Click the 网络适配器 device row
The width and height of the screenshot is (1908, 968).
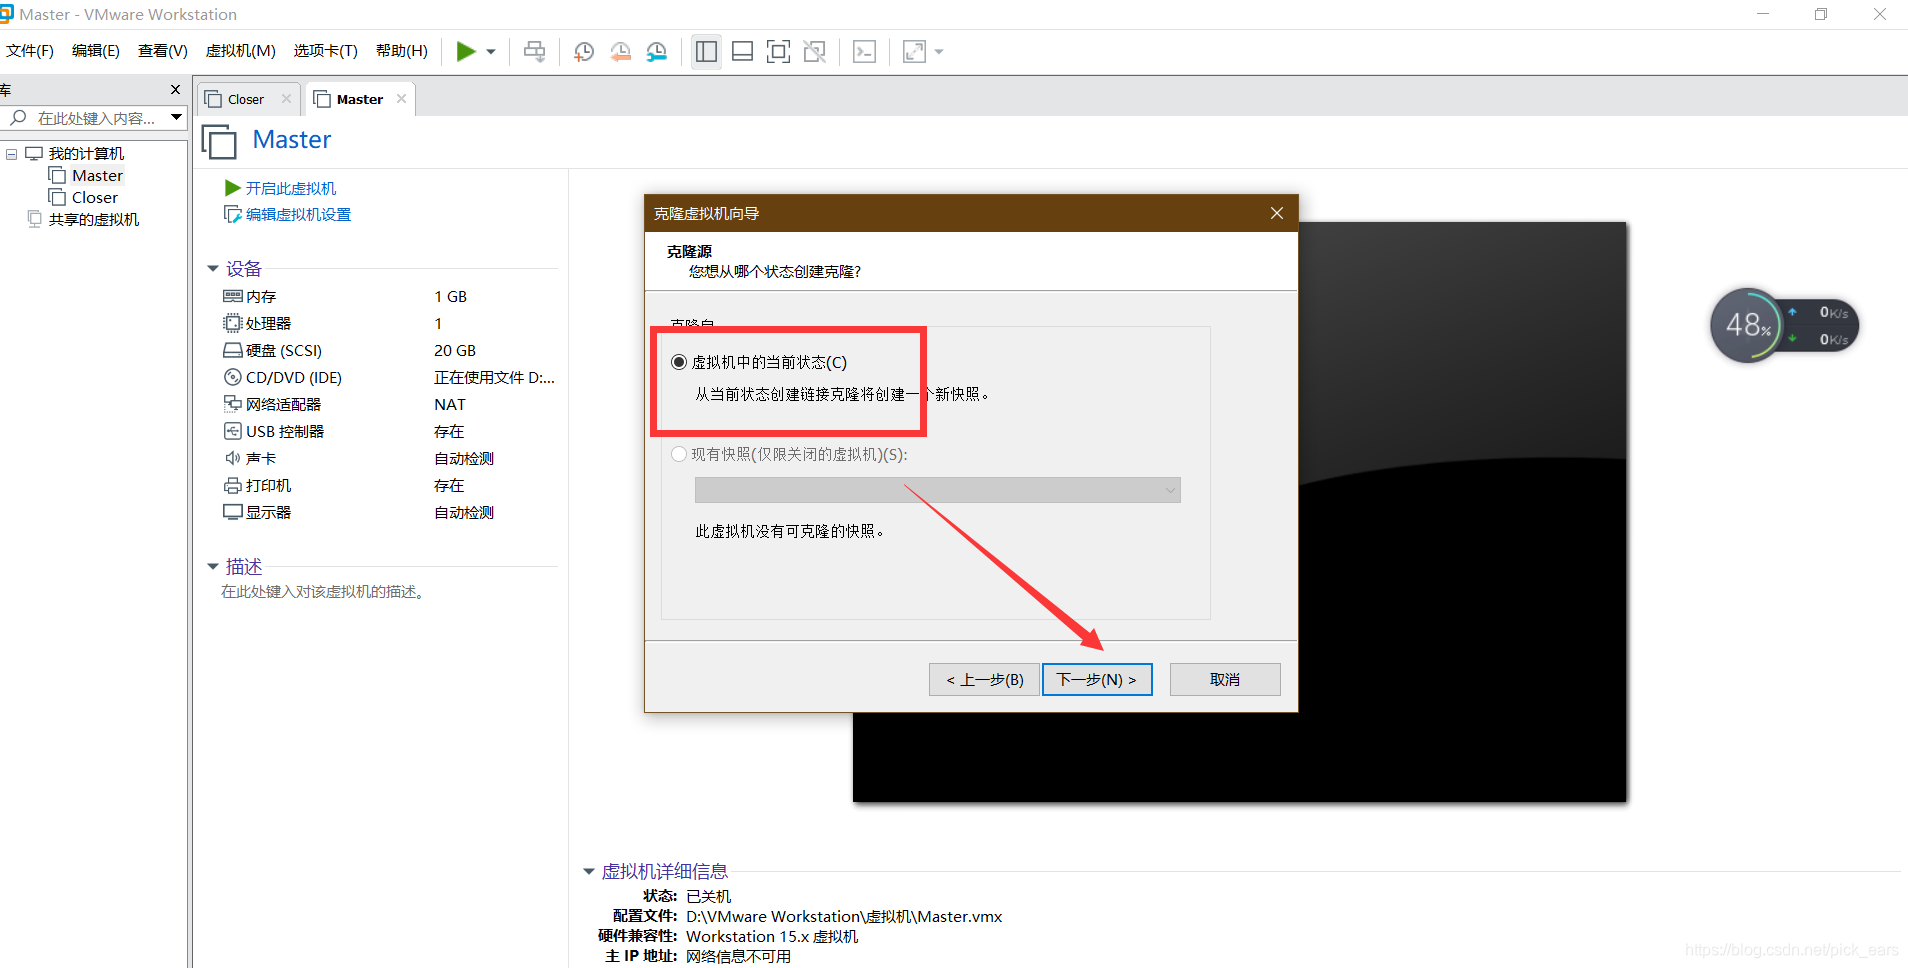coord(388,405)
